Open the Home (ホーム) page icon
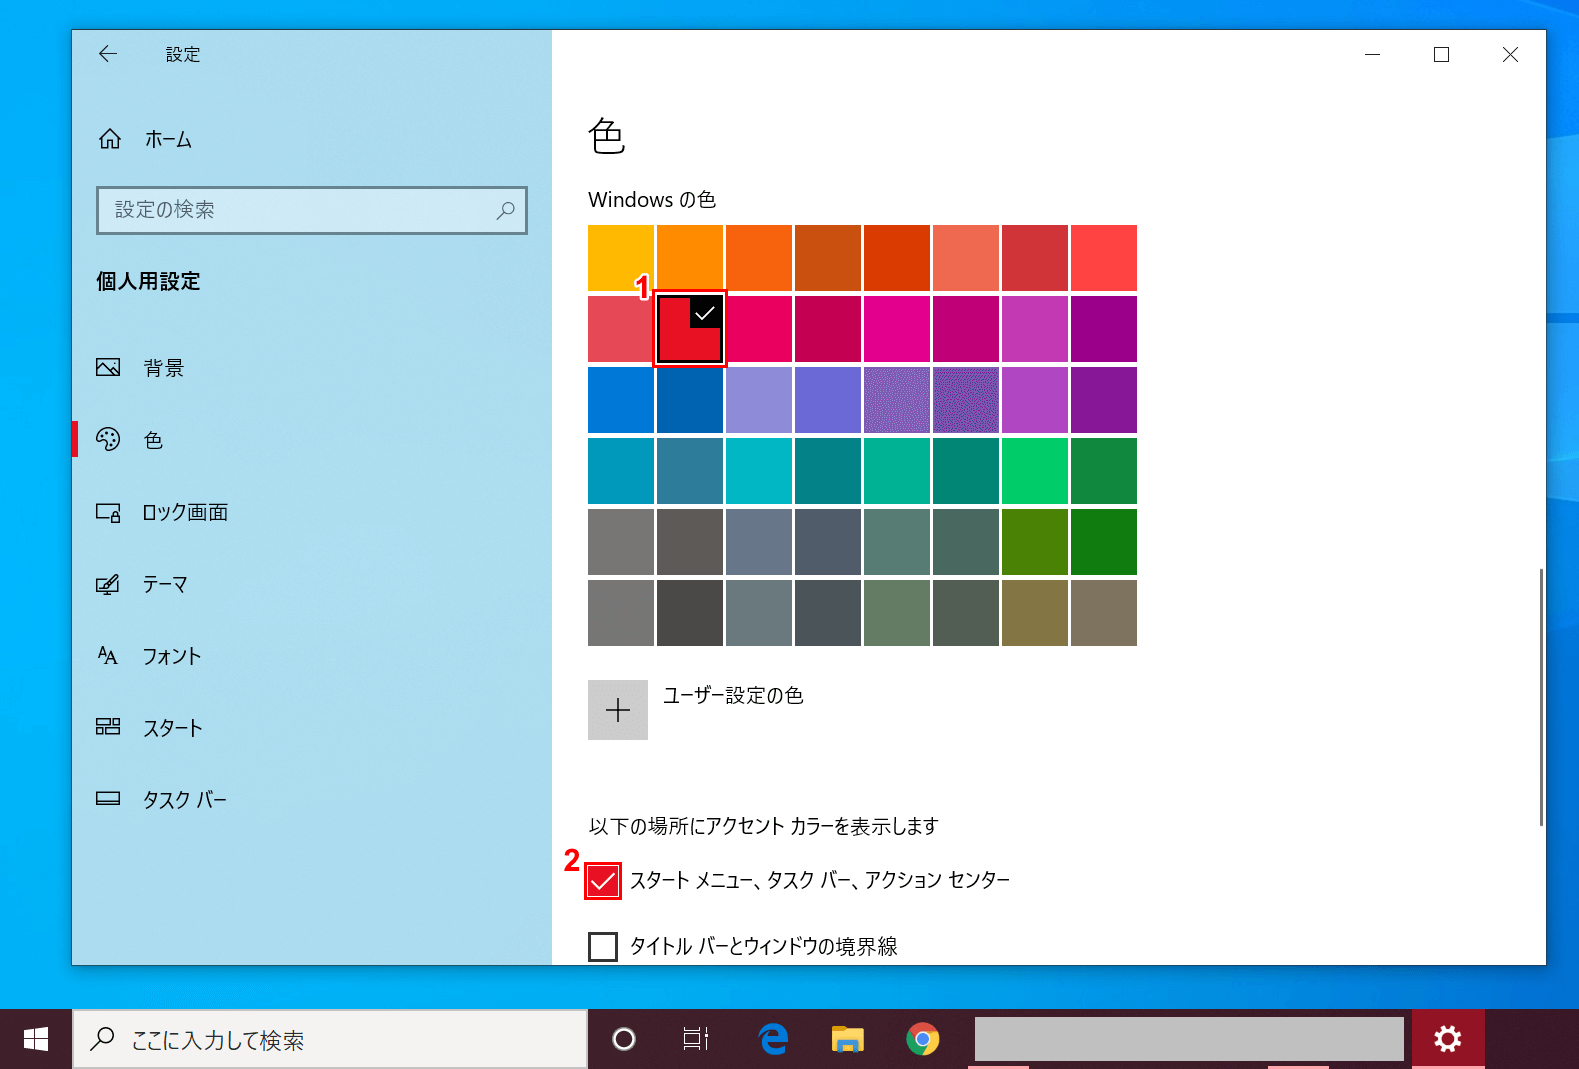This screenshot has height=1069, width=1579. pos(110,139)
